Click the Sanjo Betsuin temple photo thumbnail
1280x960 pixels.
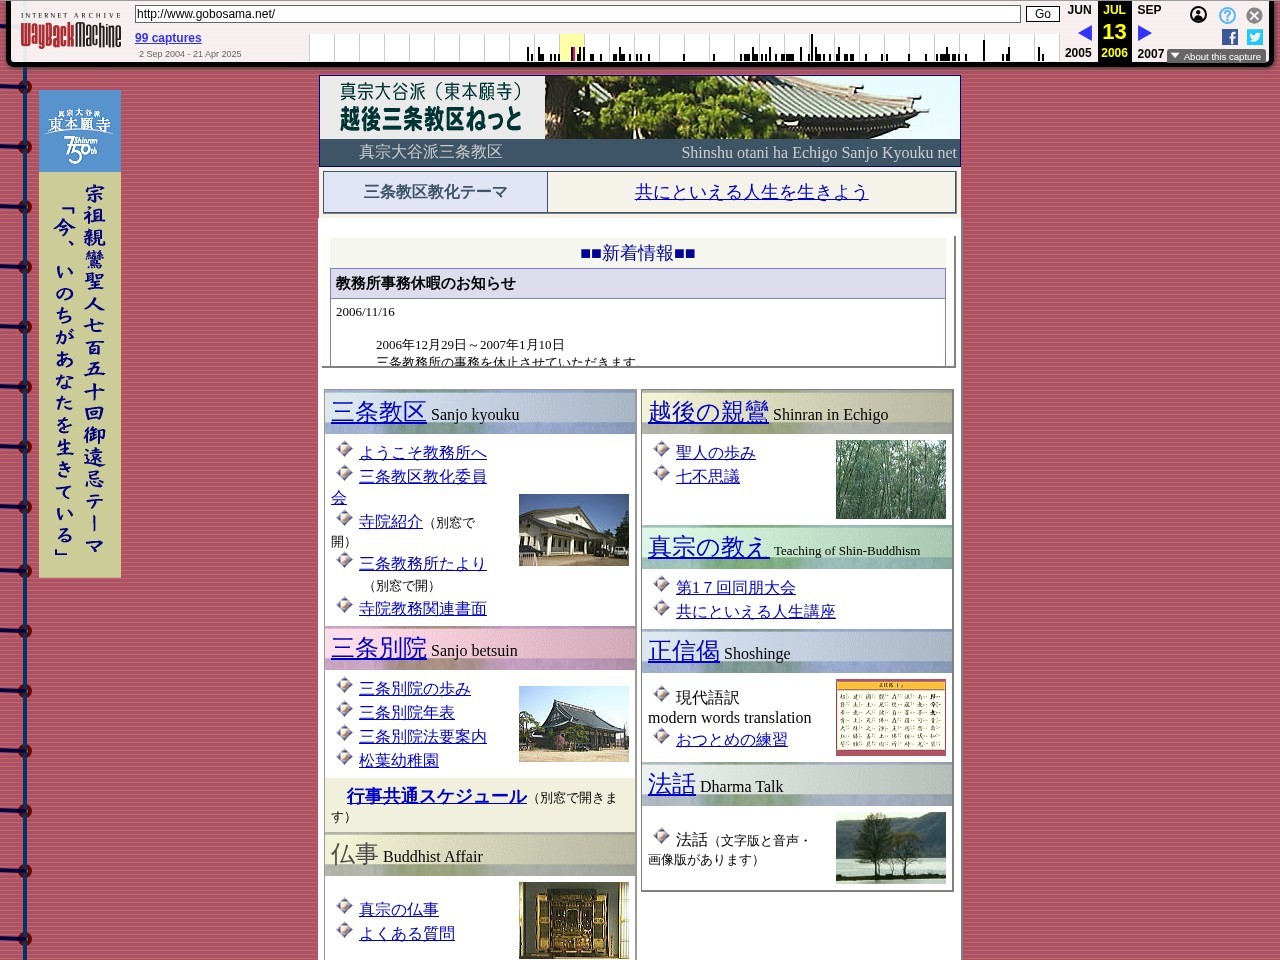pos(573,723)
